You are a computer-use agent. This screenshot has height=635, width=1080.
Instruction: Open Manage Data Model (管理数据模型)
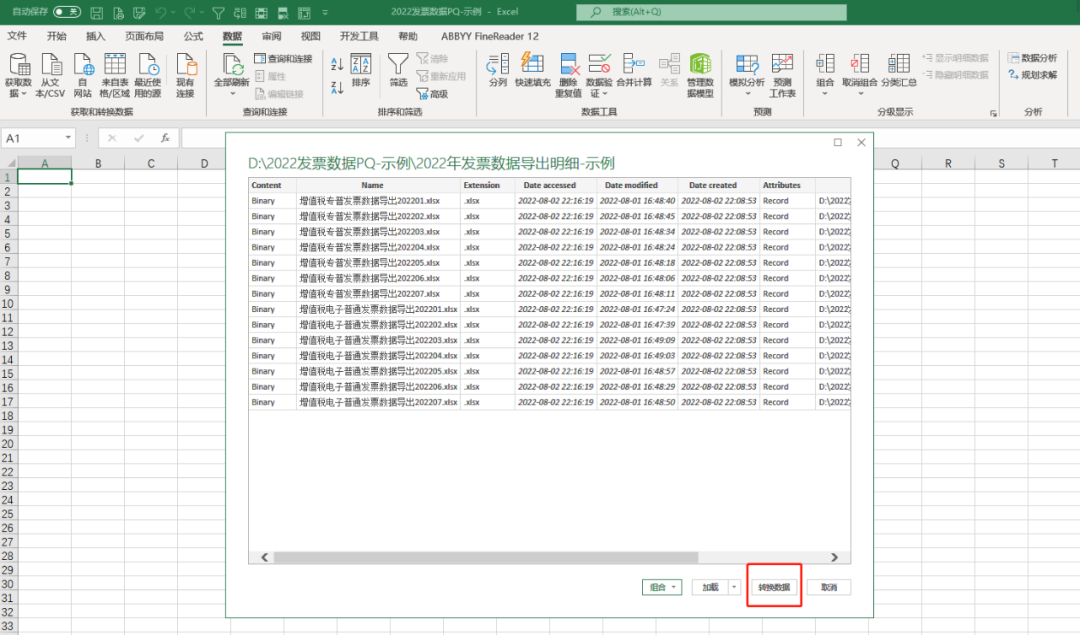[700, 75]
